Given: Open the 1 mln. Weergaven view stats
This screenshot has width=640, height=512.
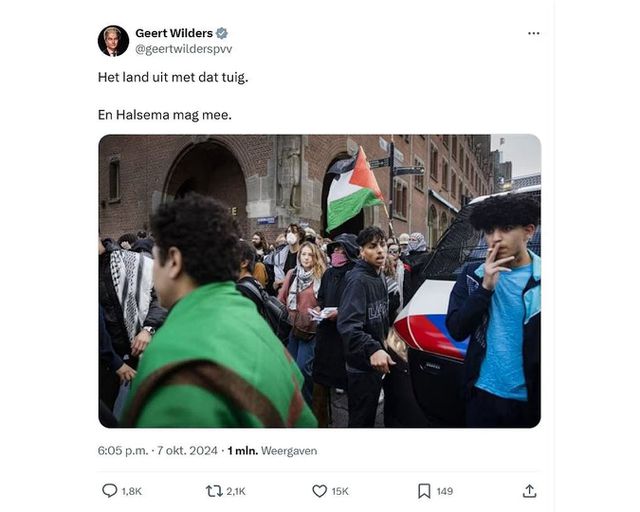Looking at the screenshot, I should [272, 451].
